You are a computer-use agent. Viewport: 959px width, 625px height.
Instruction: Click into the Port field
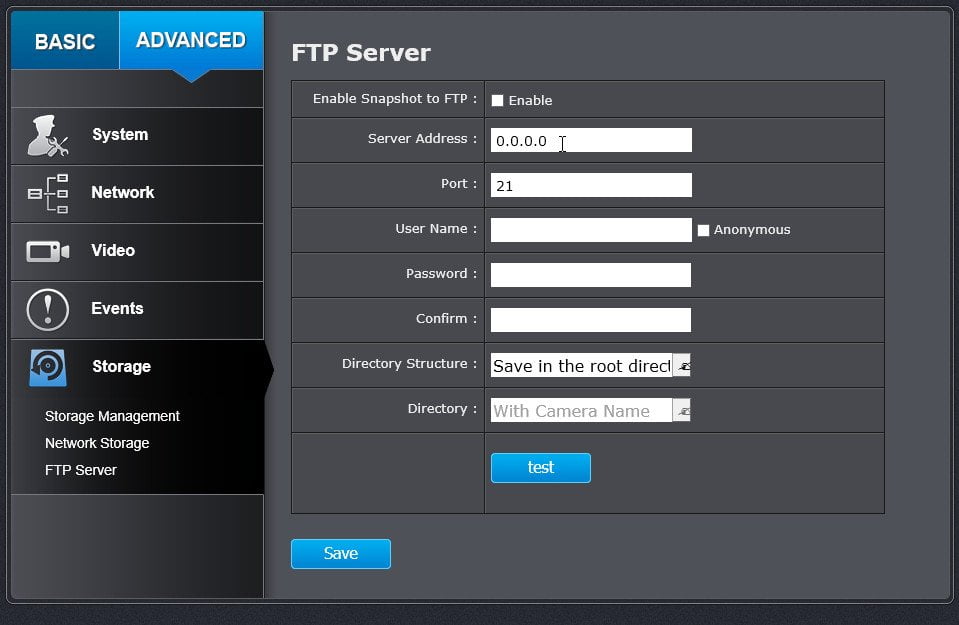(591, 185)
